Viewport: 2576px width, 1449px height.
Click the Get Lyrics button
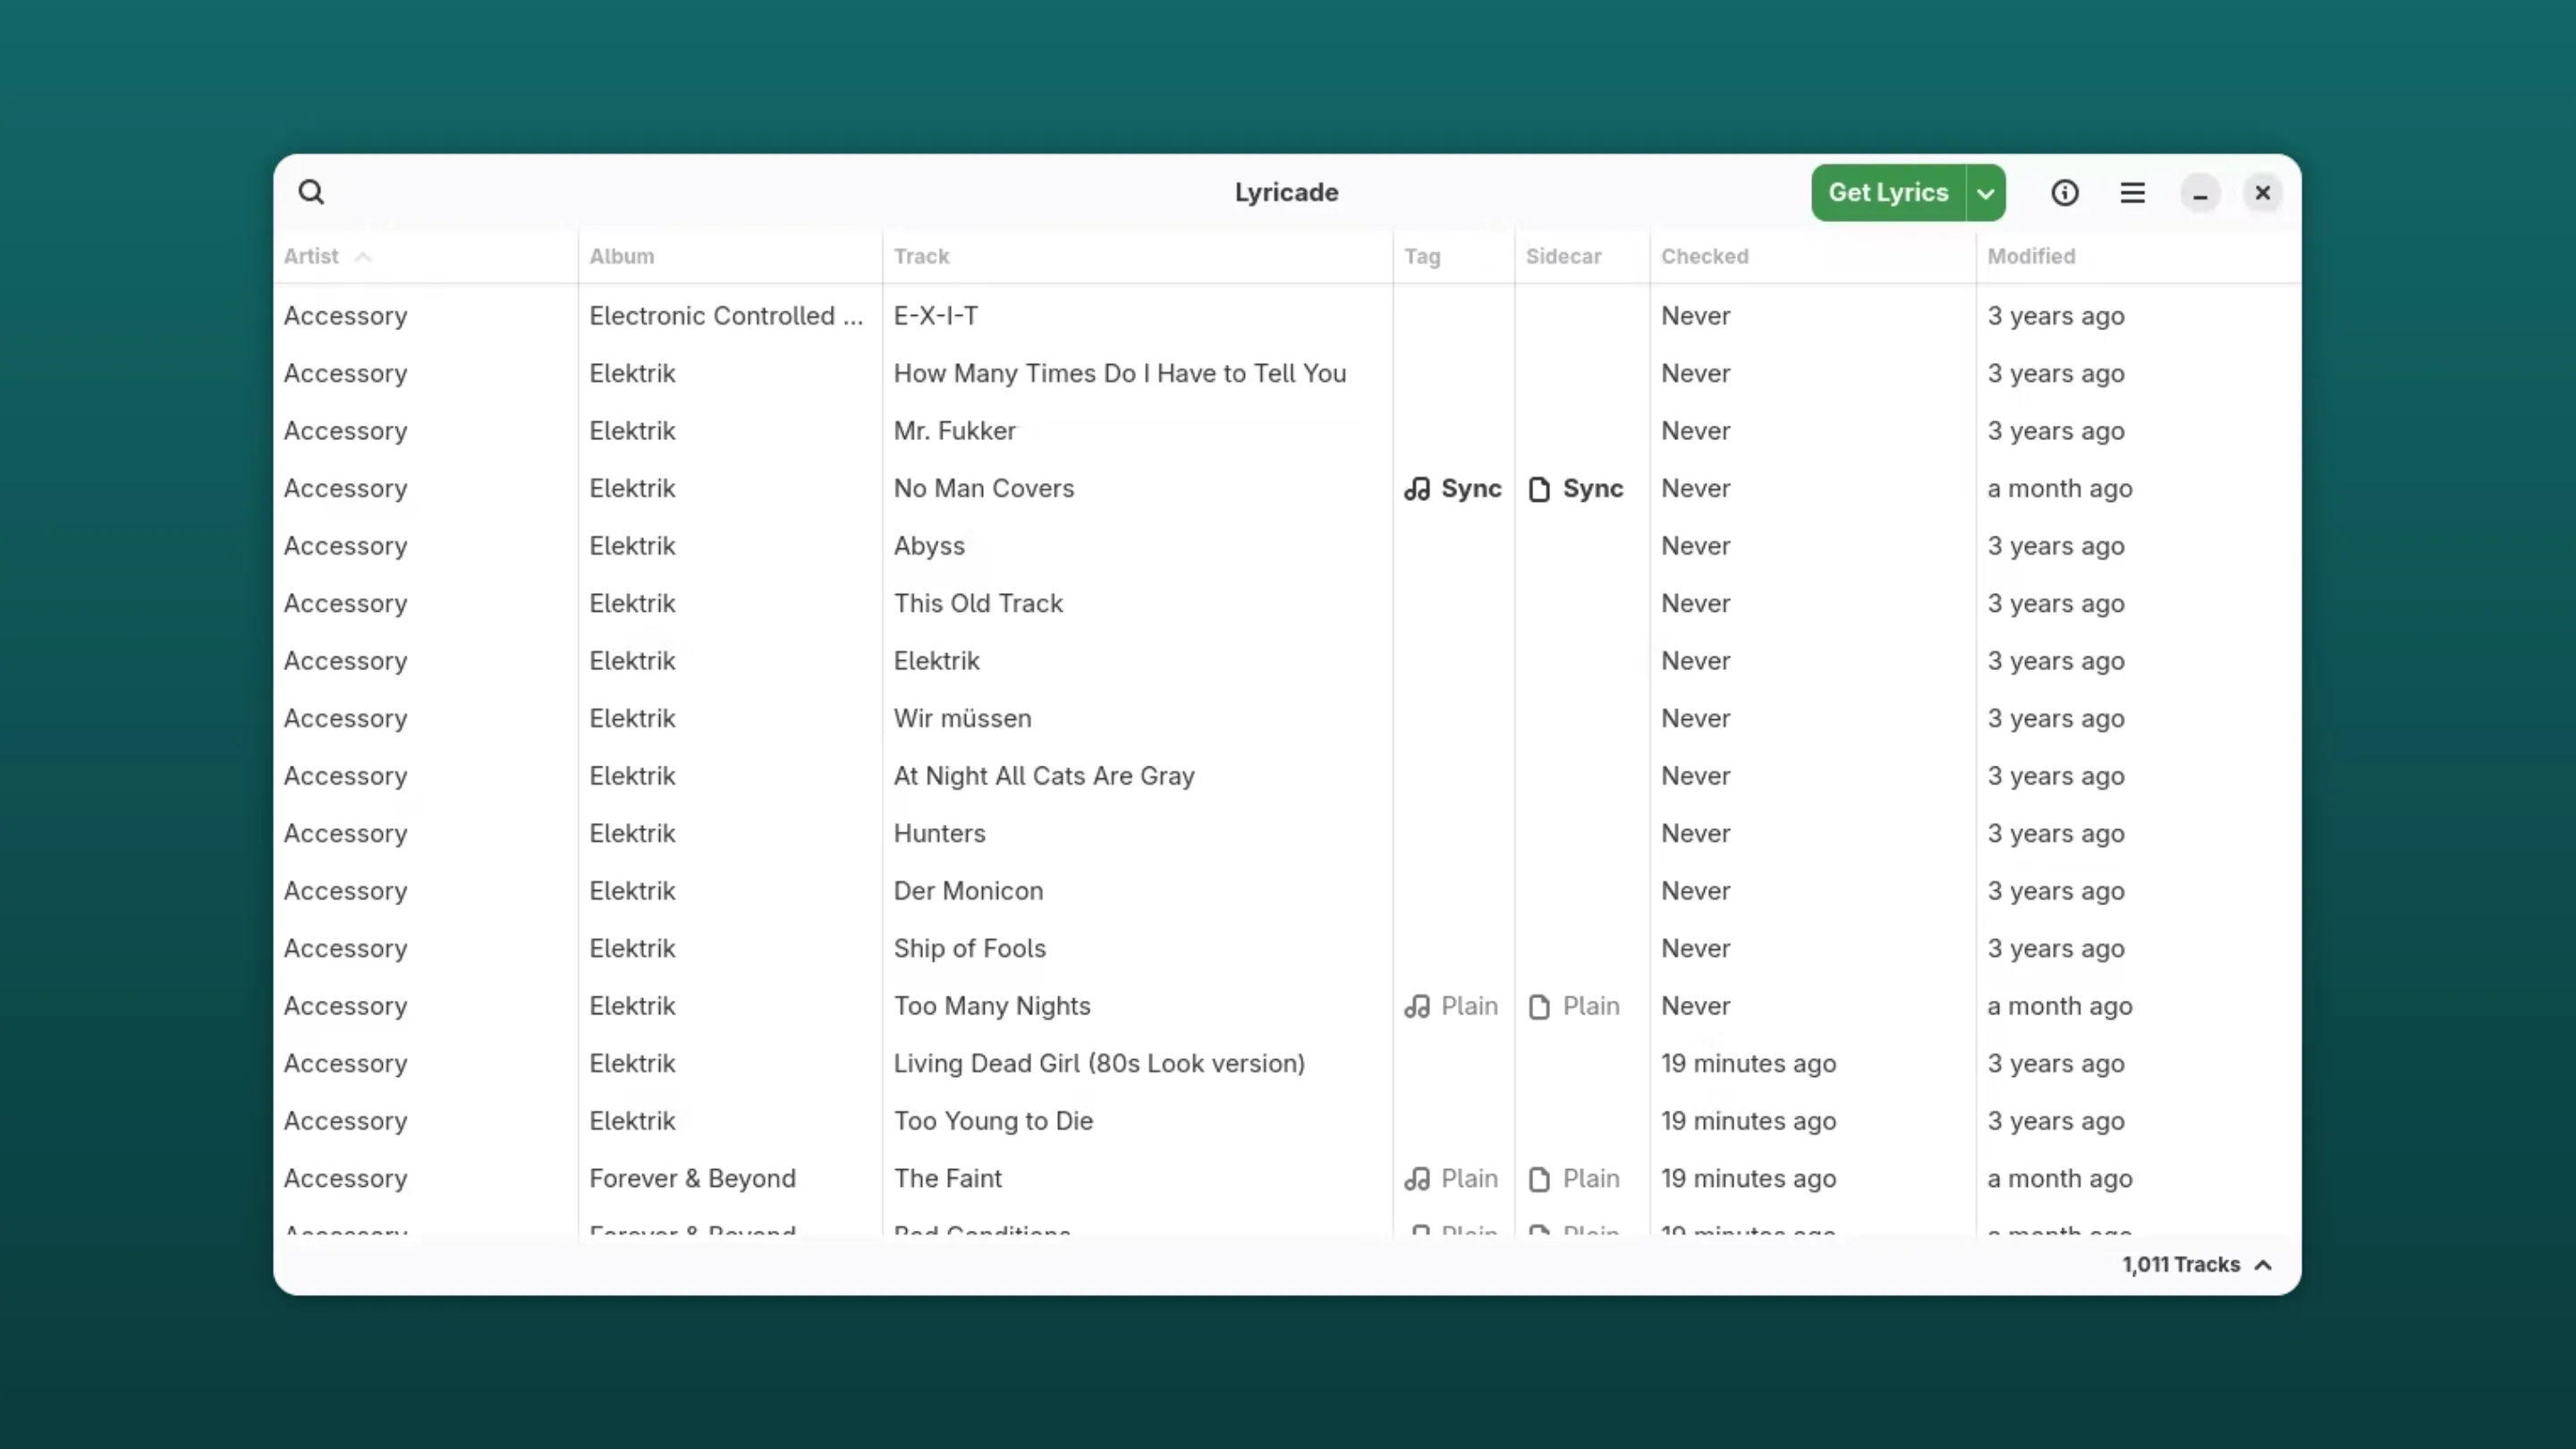tap(1888, 192)
